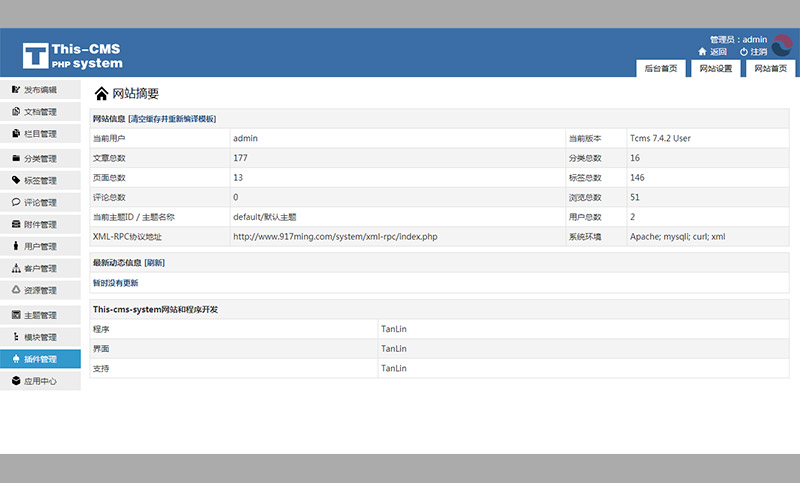Click TanLin in the 界面 row
800x483 pixels.
pos(394,349)
